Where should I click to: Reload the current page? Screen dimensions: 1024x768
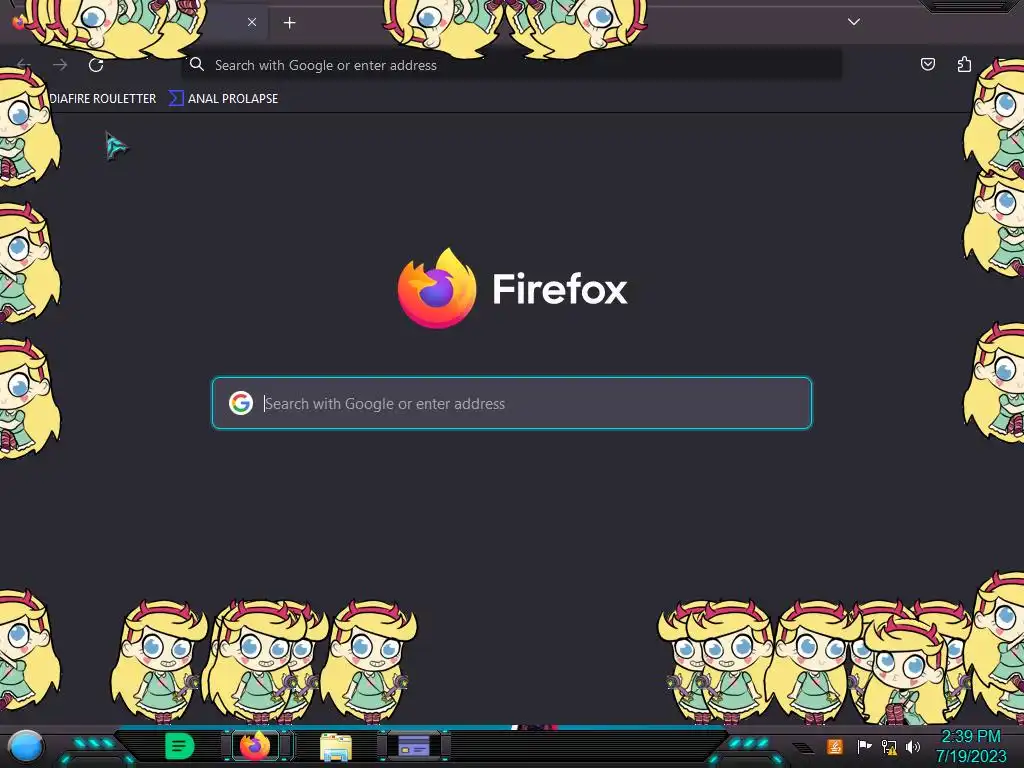point(96,65)
